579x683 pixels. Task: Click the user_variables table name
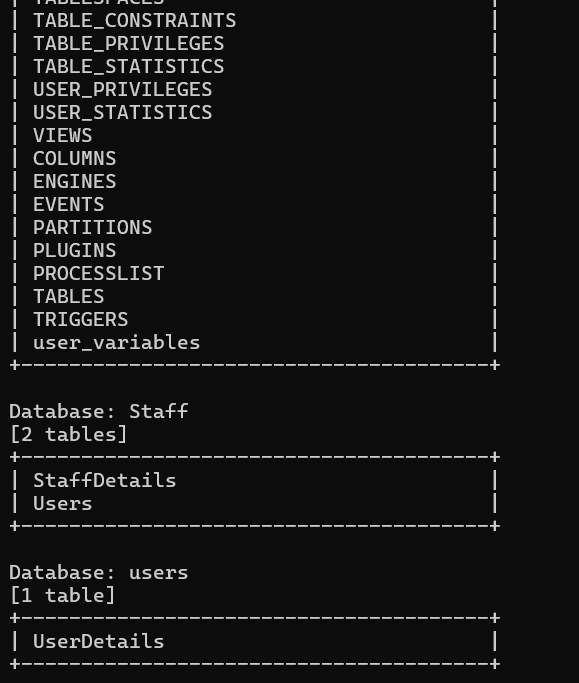(116, 343)
